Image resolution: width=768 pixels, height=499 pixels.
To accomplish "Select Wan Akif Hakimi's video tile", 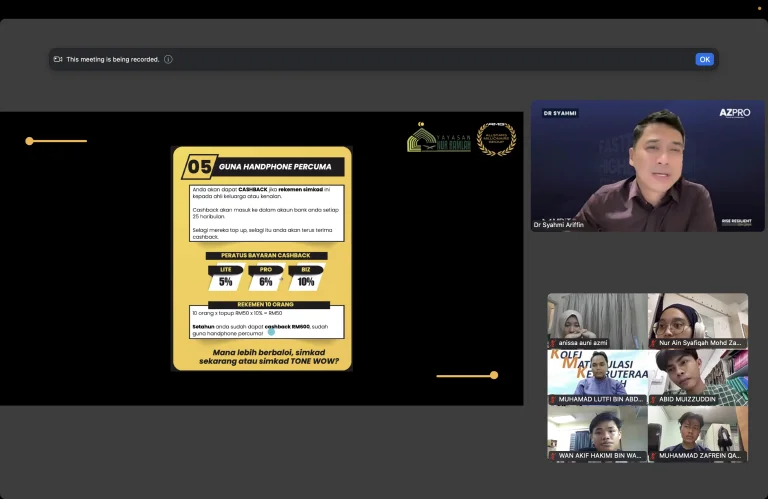I will [x=597, y=430].
